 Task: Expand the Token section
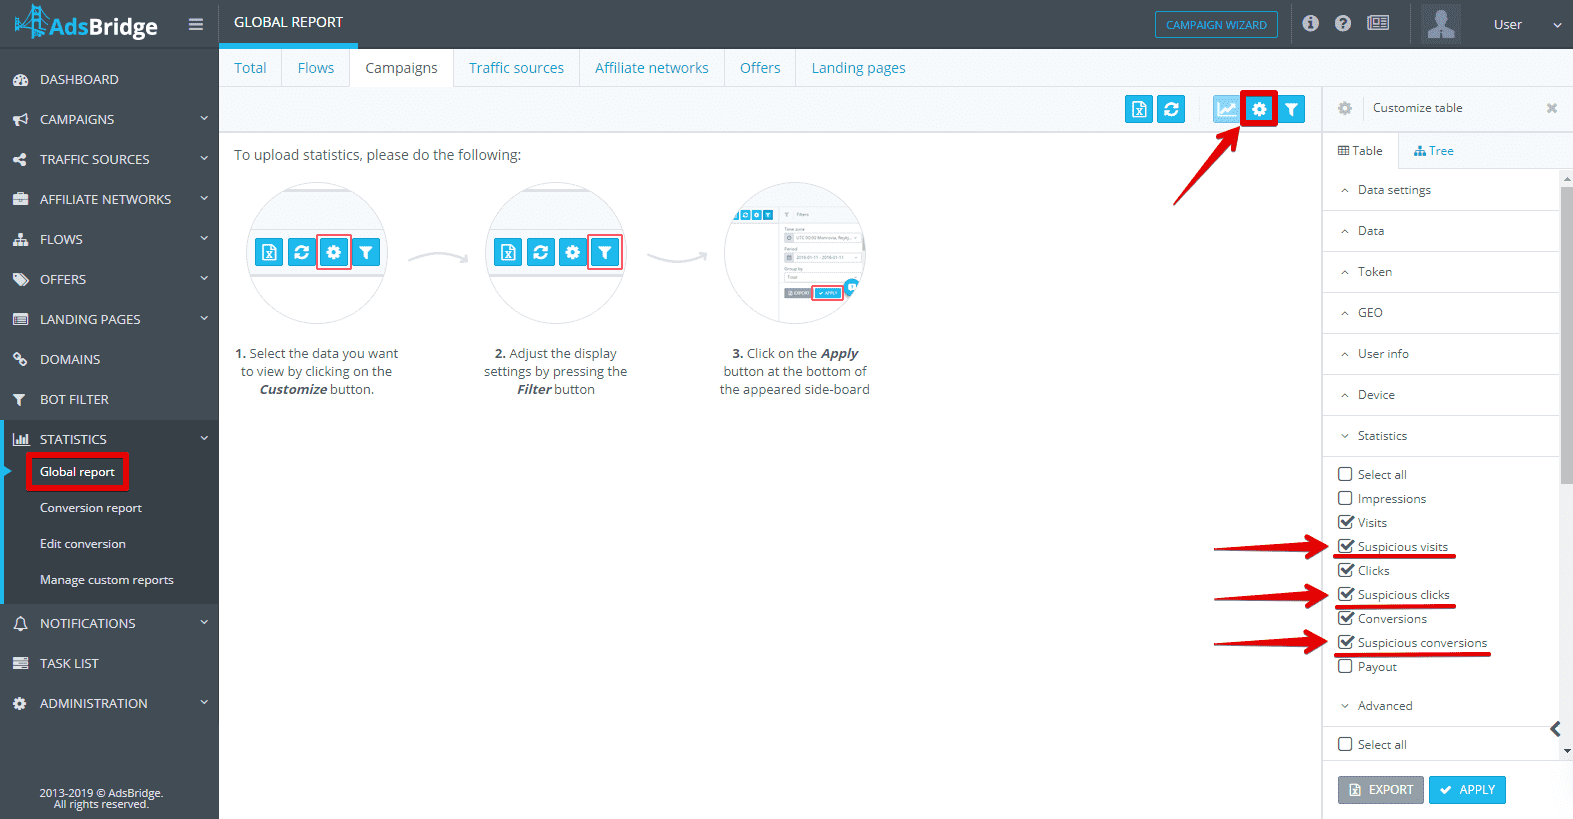point(1440,272)
